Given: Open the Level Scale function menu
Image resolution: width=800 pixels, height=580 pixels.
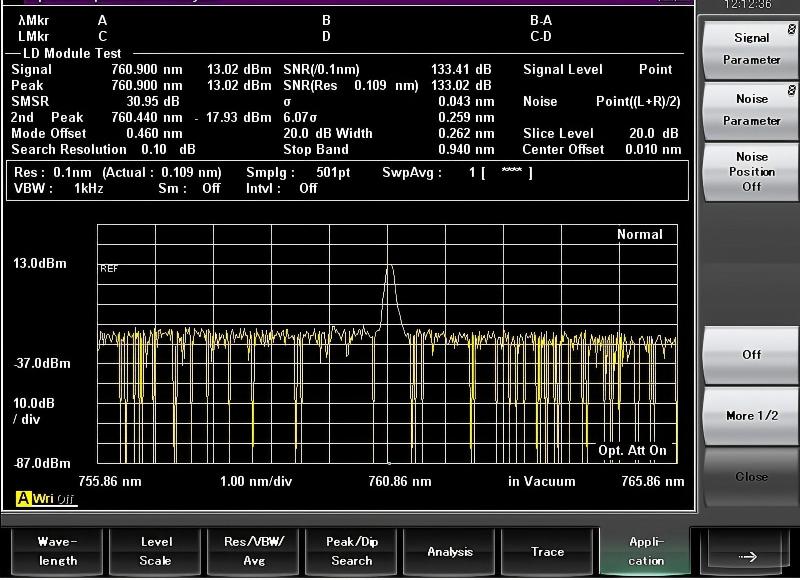Looking at the screenshot, I should pos(156,551).
